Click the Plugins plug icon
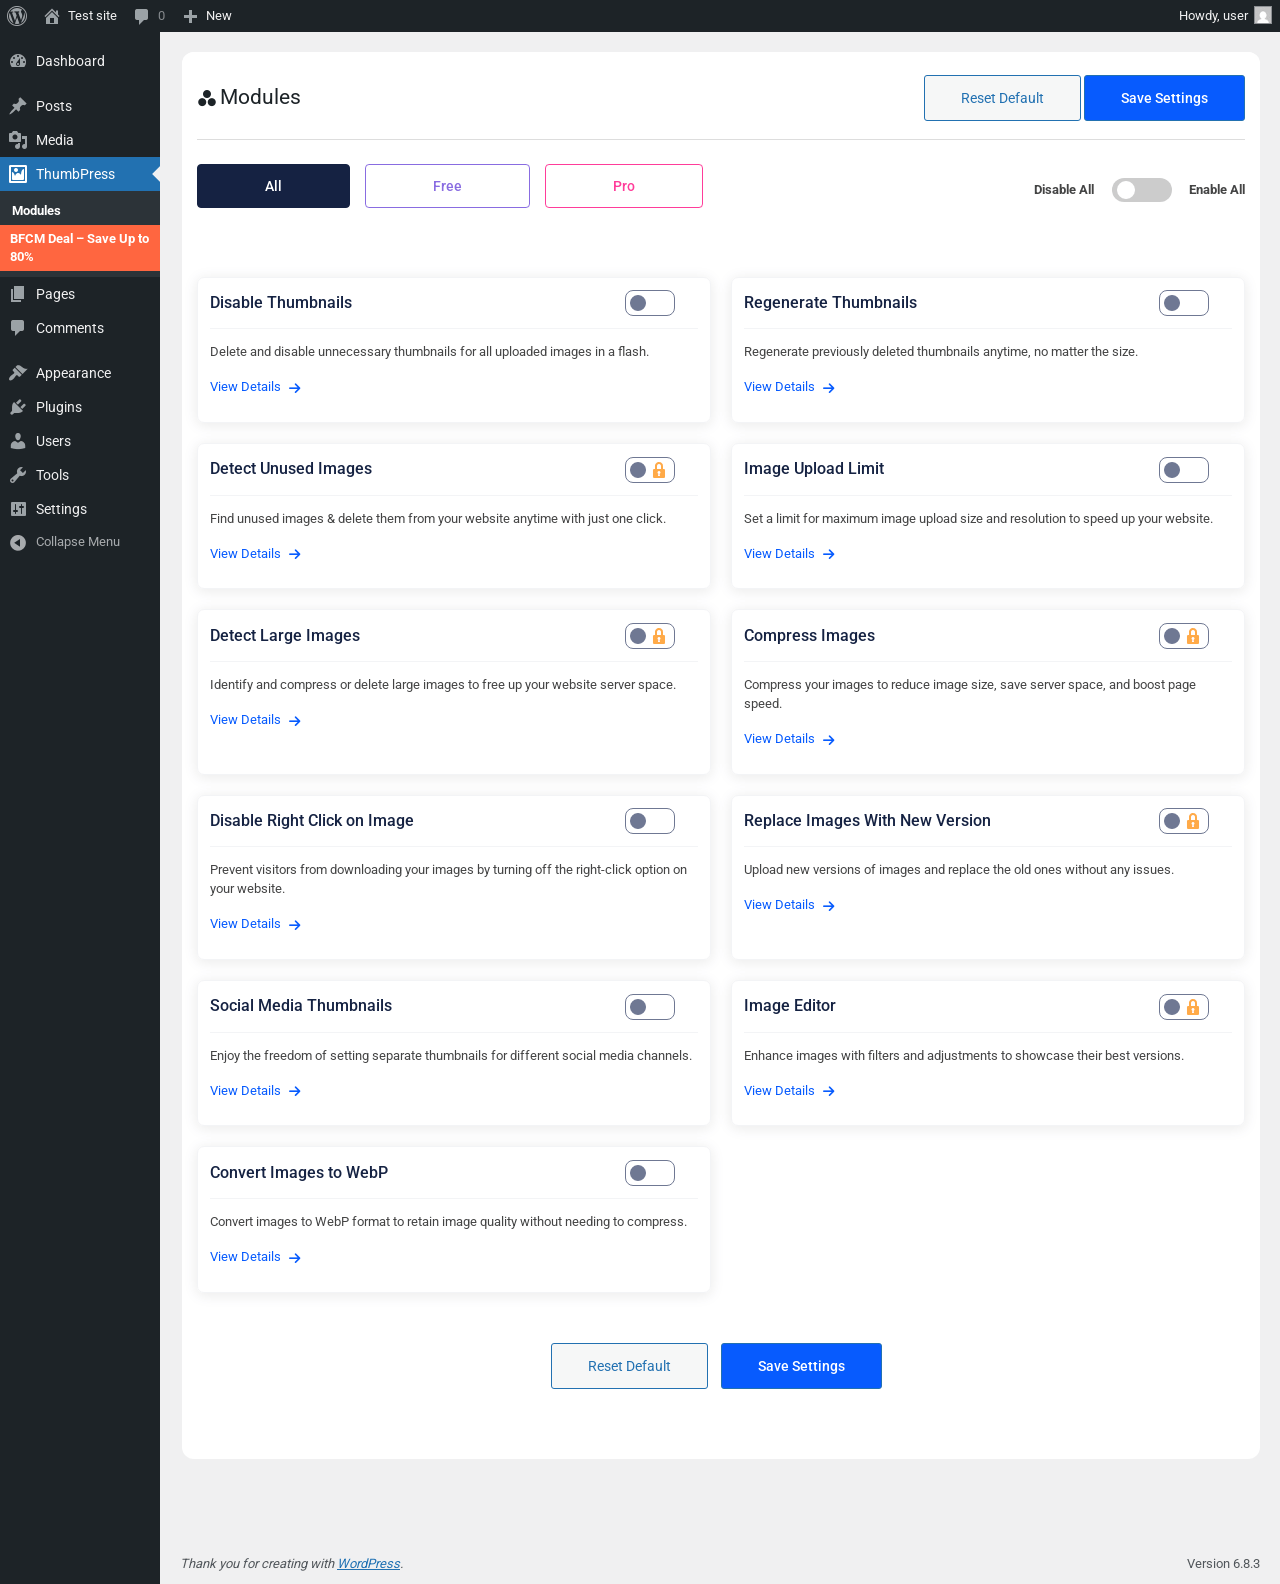Screen dimensions: 1280x1584 click(x=18, y=407)
